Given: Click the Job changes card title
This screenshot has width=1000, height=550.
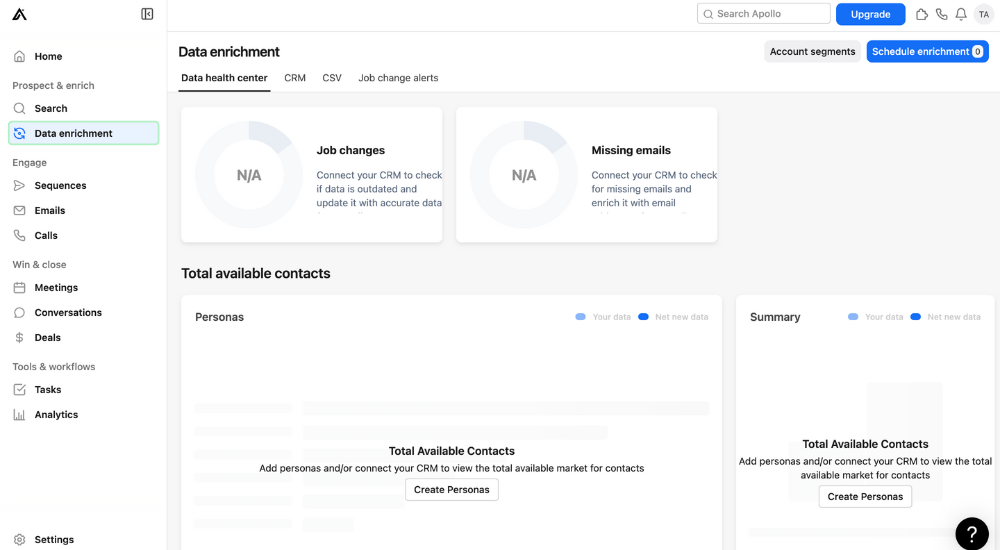Looking at the screenshot, I should (351, 151).
